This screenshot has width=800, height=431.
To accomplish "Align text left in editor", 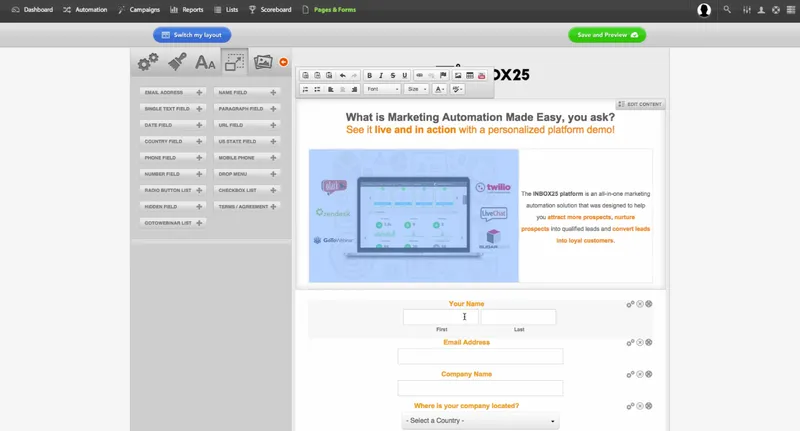I will [x=331, y=89].
